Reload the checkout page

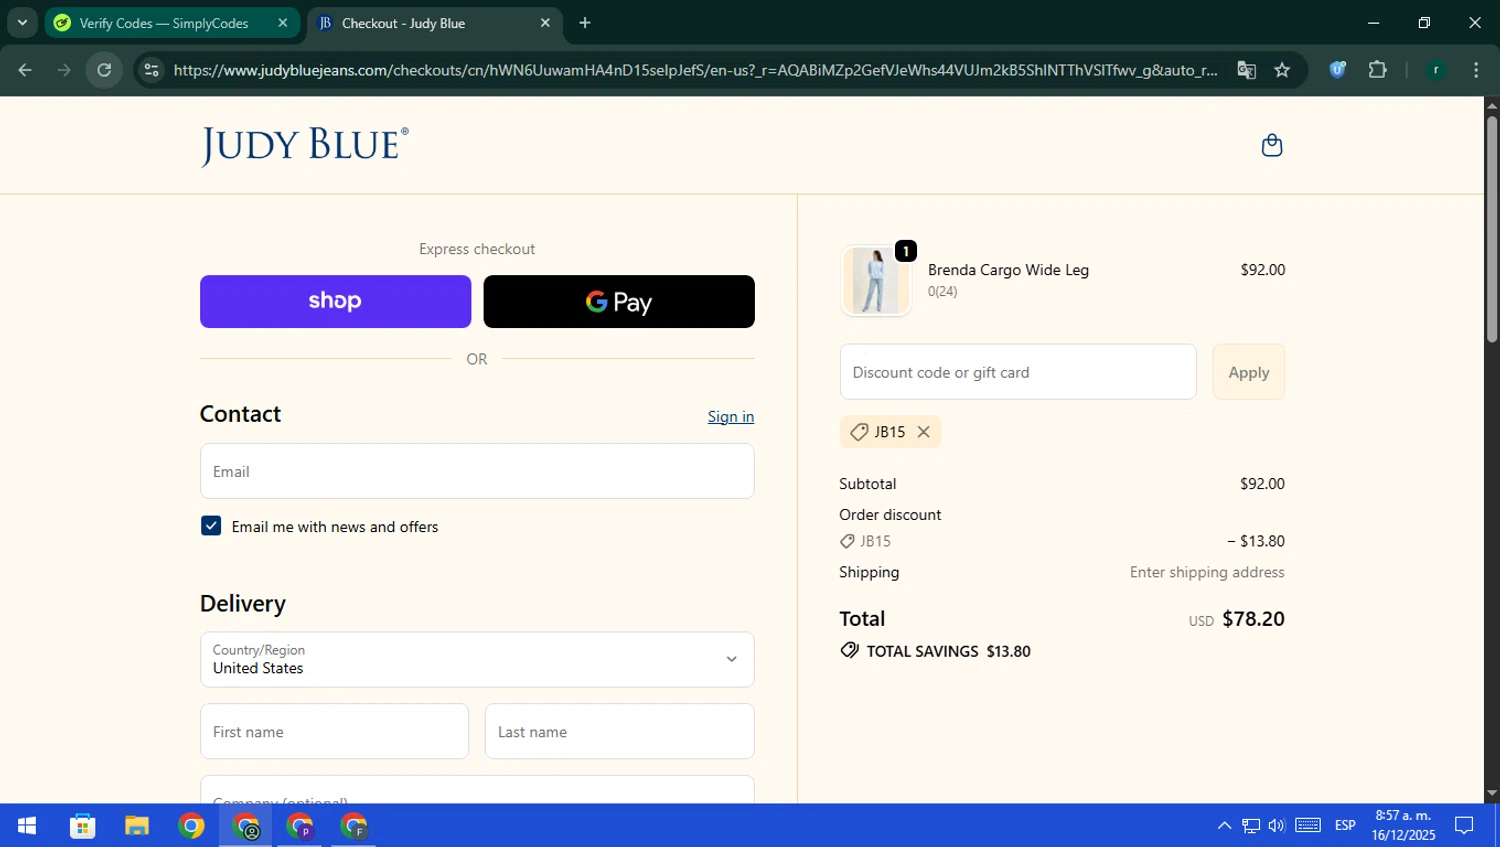click(104, 70)
